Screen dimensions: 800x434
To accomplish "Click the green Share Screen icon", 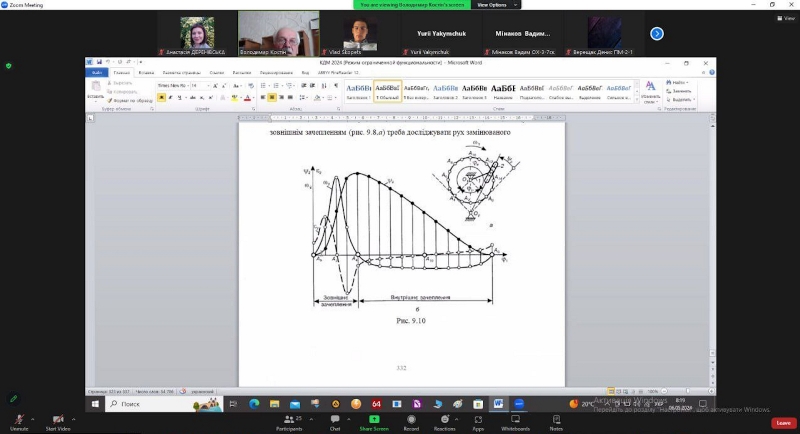I will [373, 419].
